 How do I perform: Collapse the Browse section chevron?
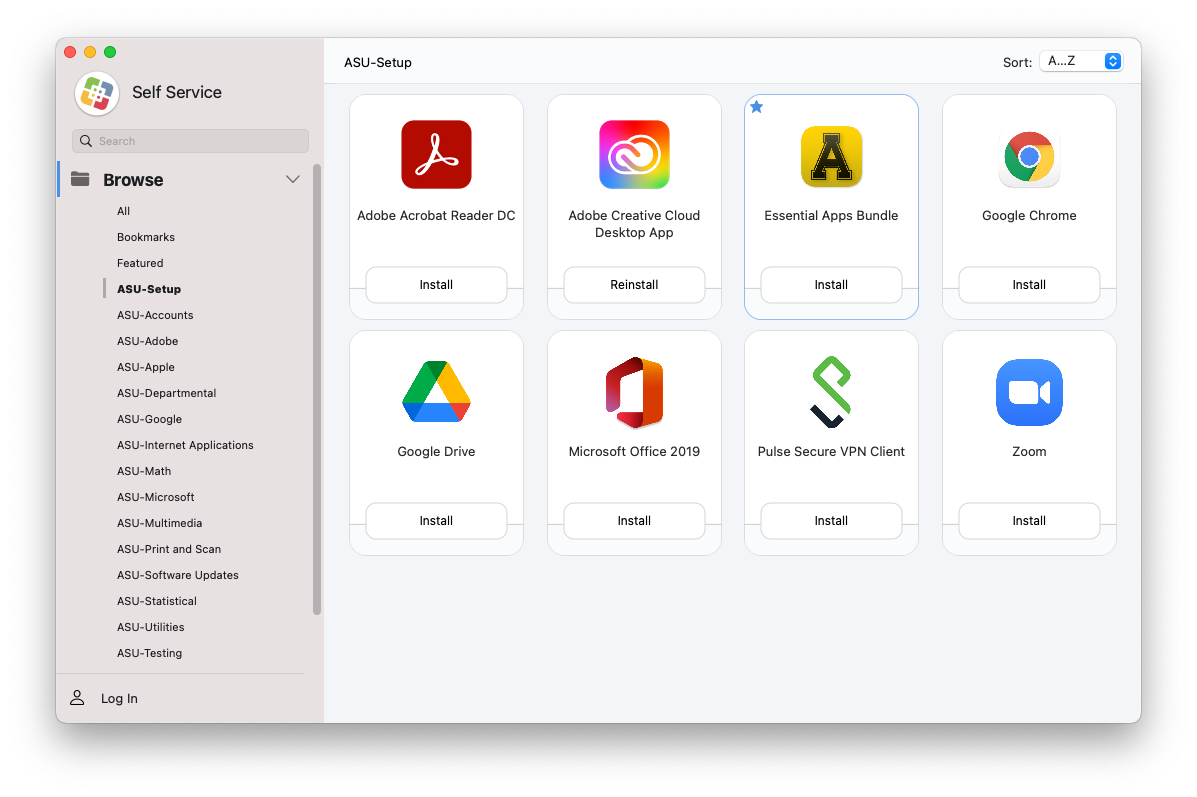293,180
